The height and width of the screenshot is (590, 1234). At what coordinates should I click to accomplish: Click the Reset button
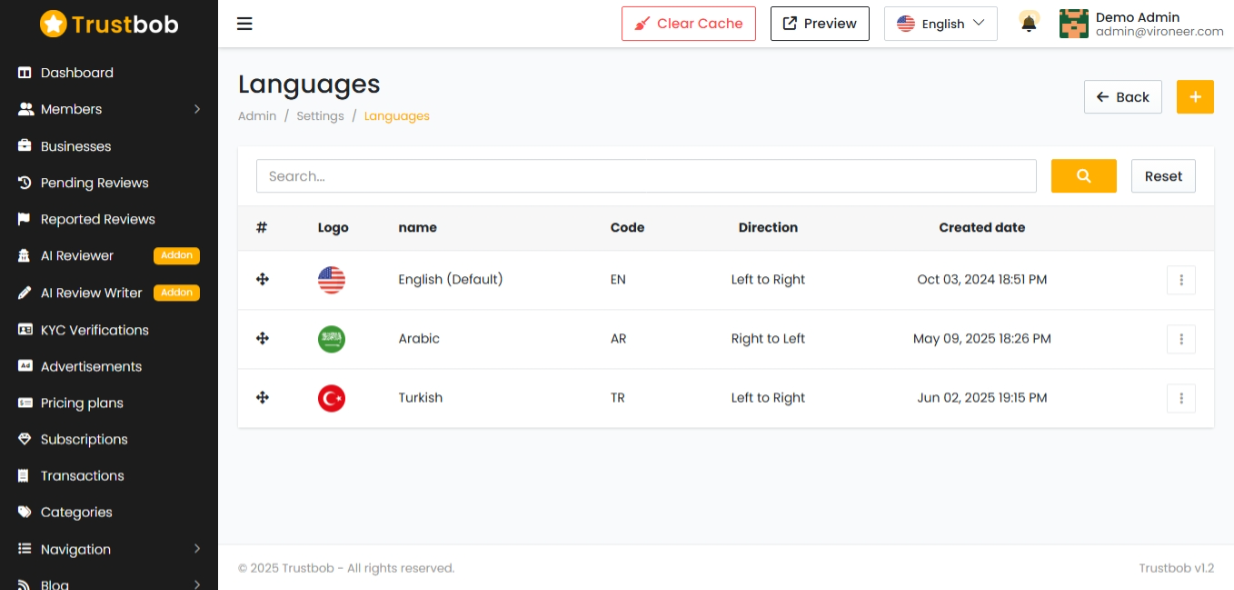pyautogui.click(x=1163, y=176)
